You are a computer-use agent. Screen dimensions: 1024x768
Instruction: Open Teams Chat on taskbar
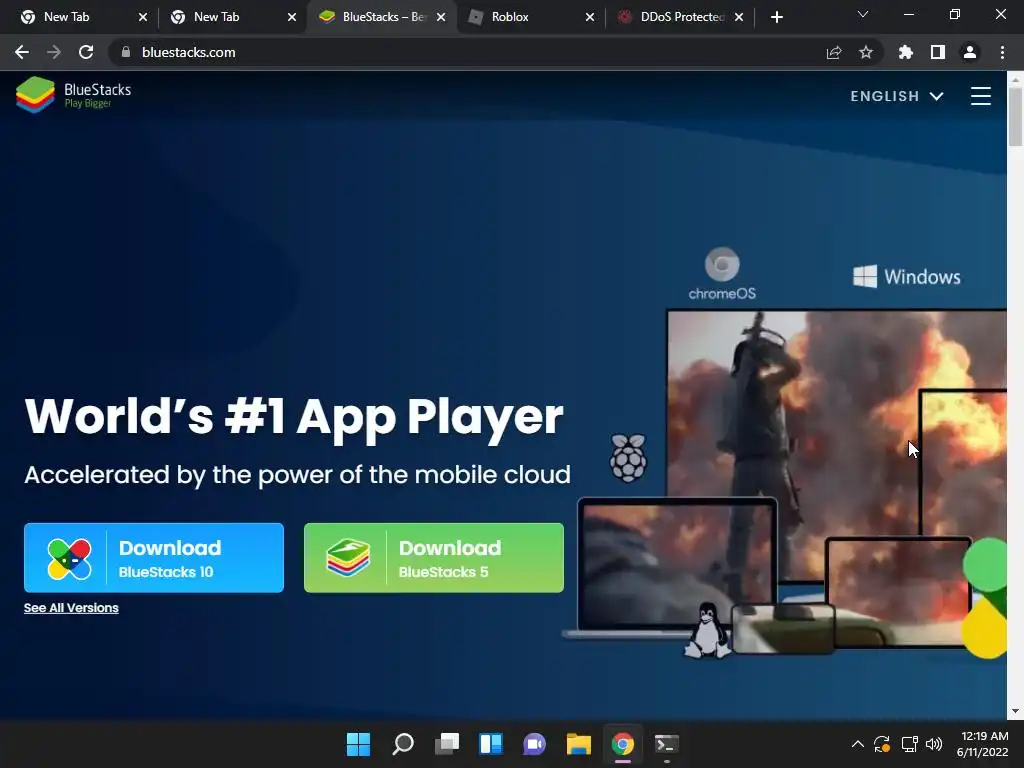tap(534, 744)
